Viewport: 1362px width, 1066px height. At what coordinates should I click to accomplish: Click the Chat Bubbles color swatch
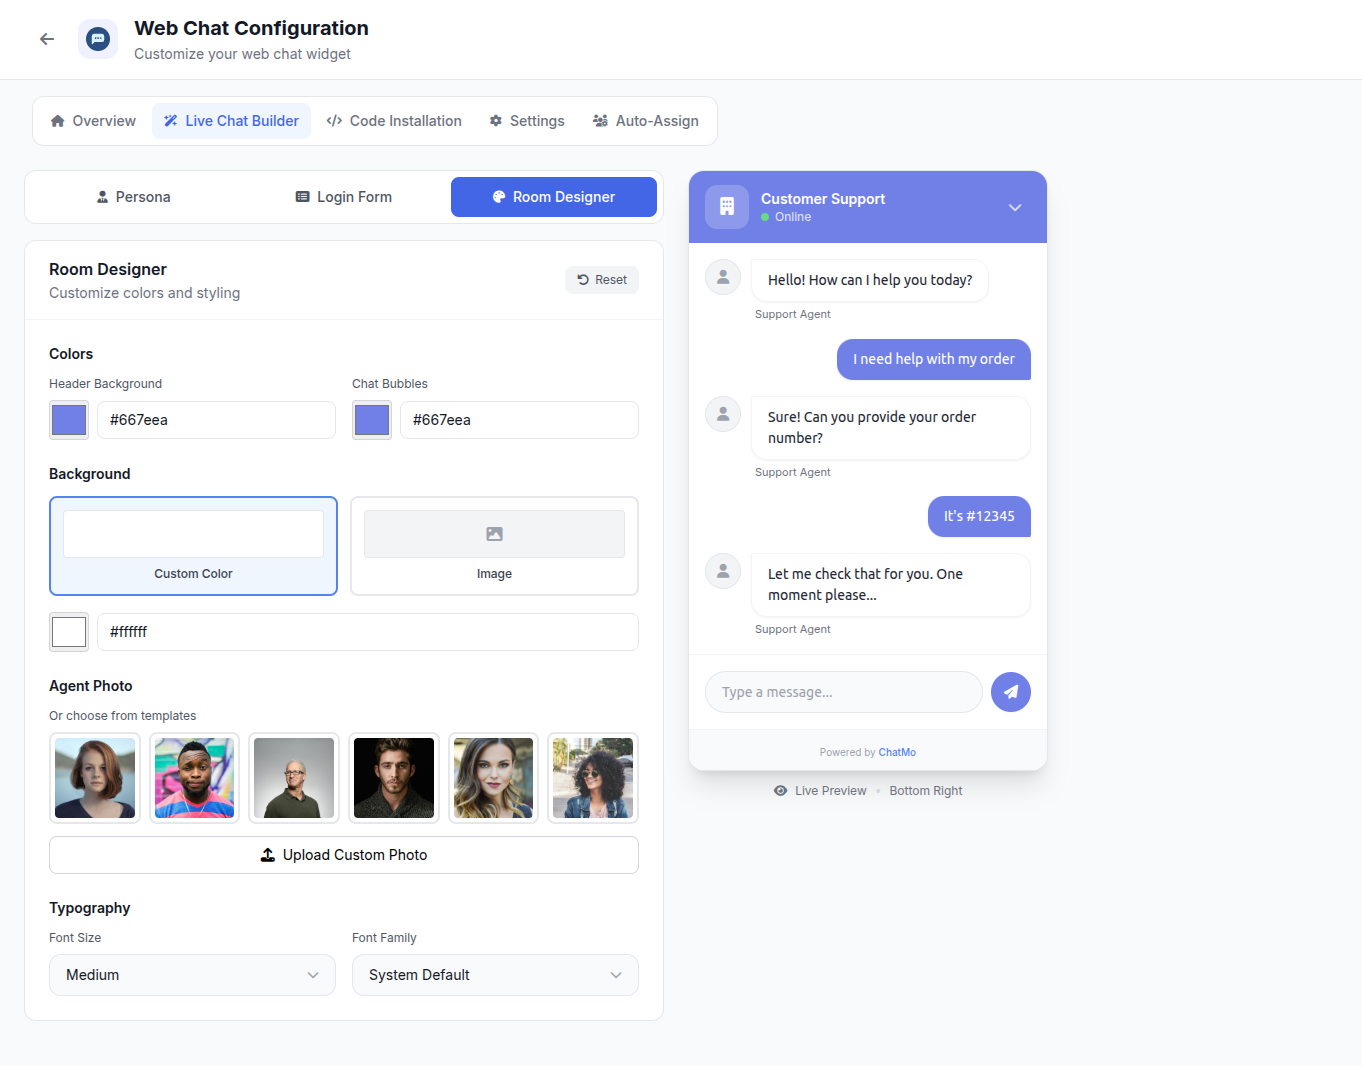(372, 420)
